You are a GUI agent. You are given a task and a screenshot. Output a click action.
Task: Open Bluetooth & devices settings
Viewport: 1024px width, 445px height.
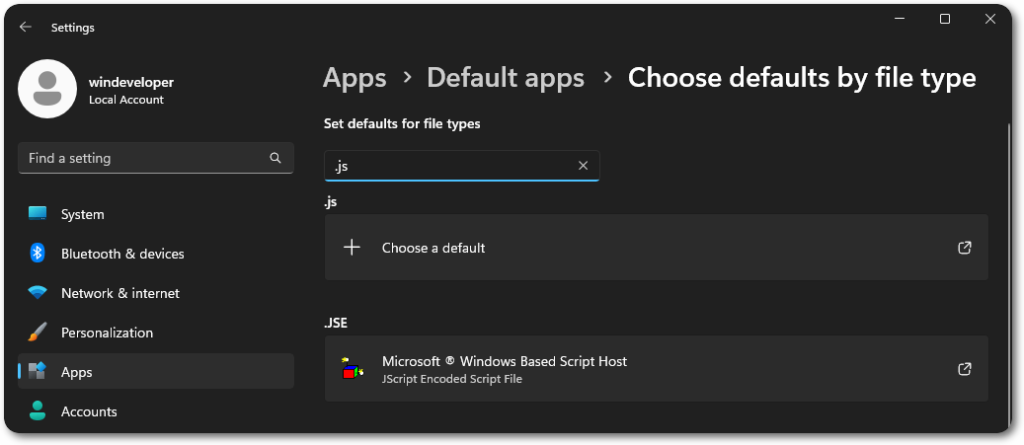tap(122, 254)
